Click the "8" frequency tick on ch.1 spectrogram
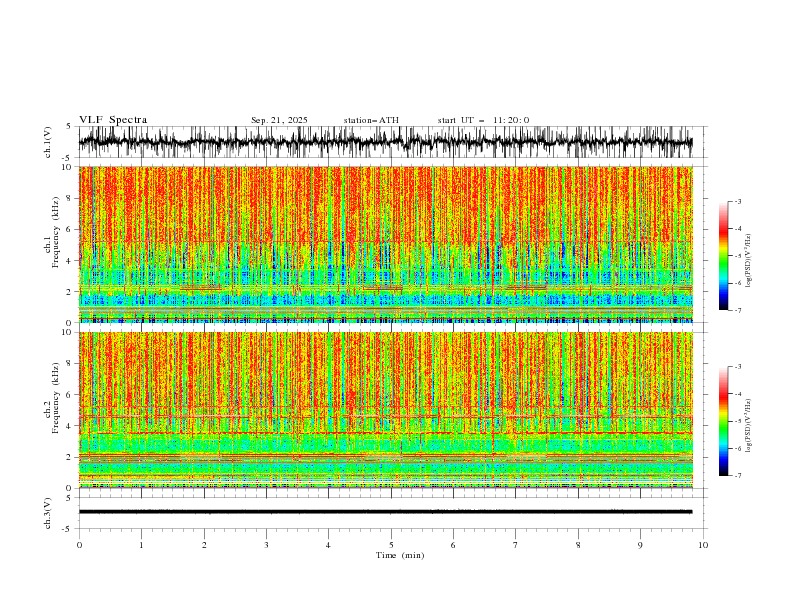The image size is (792, 612). [69, 198]
